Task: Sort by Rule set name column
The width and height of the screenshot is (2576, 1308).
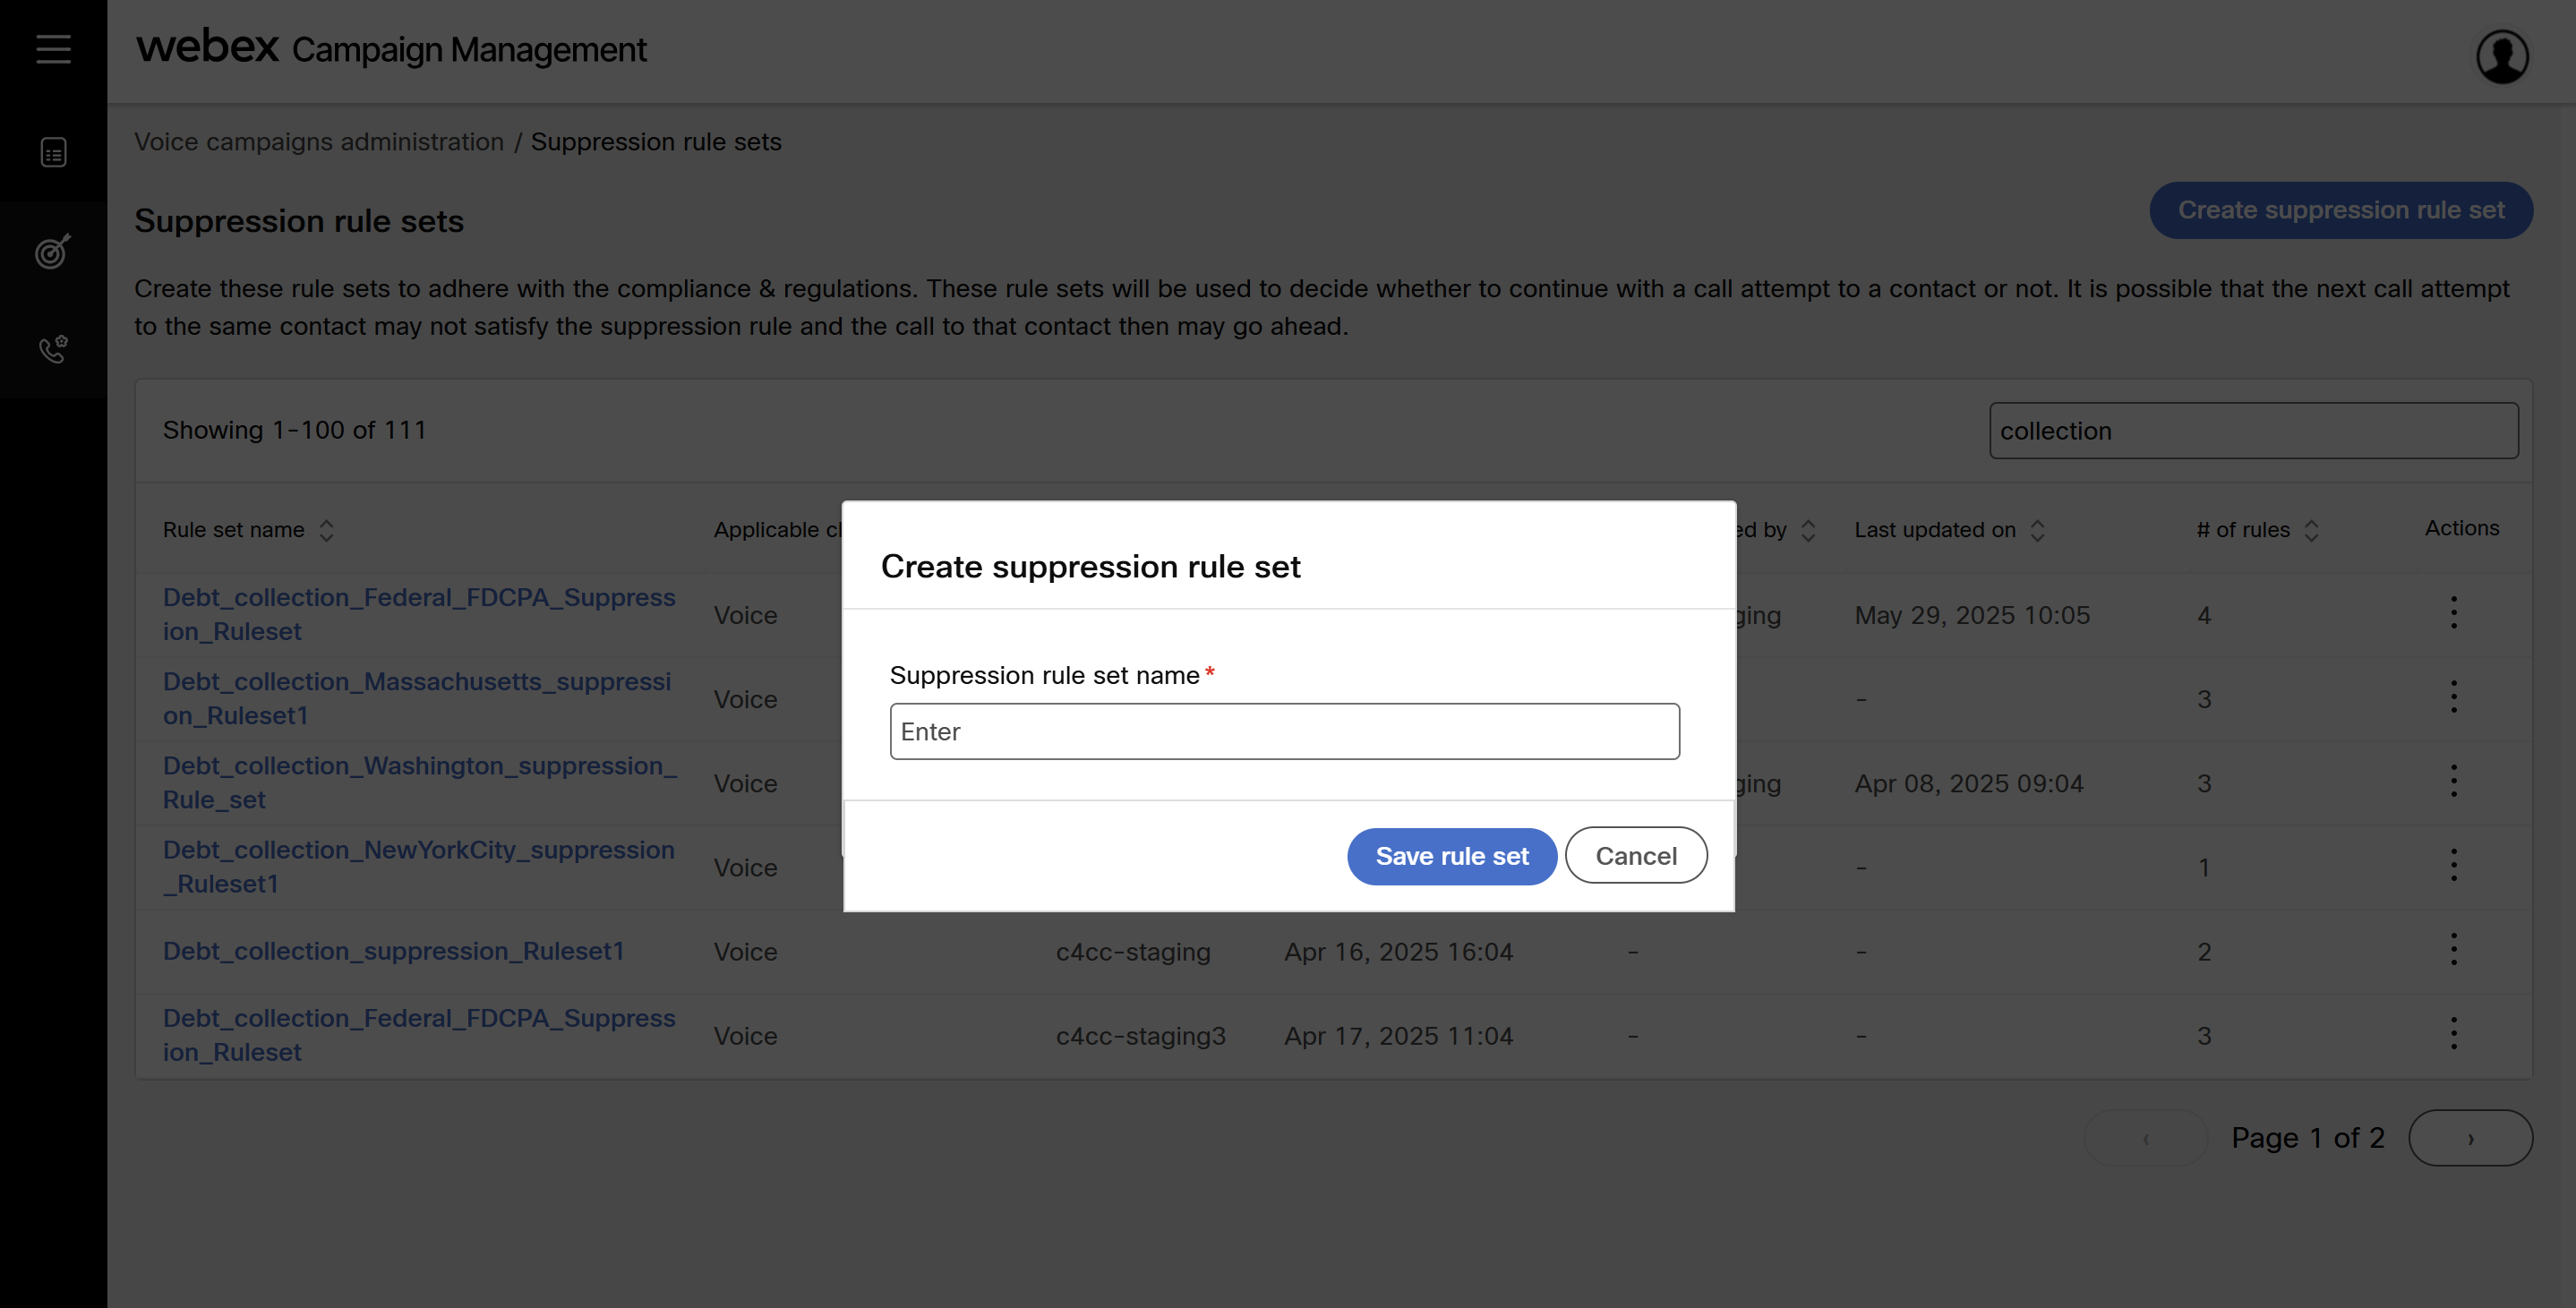Action: pyautogui.click(x=326, y=530)
